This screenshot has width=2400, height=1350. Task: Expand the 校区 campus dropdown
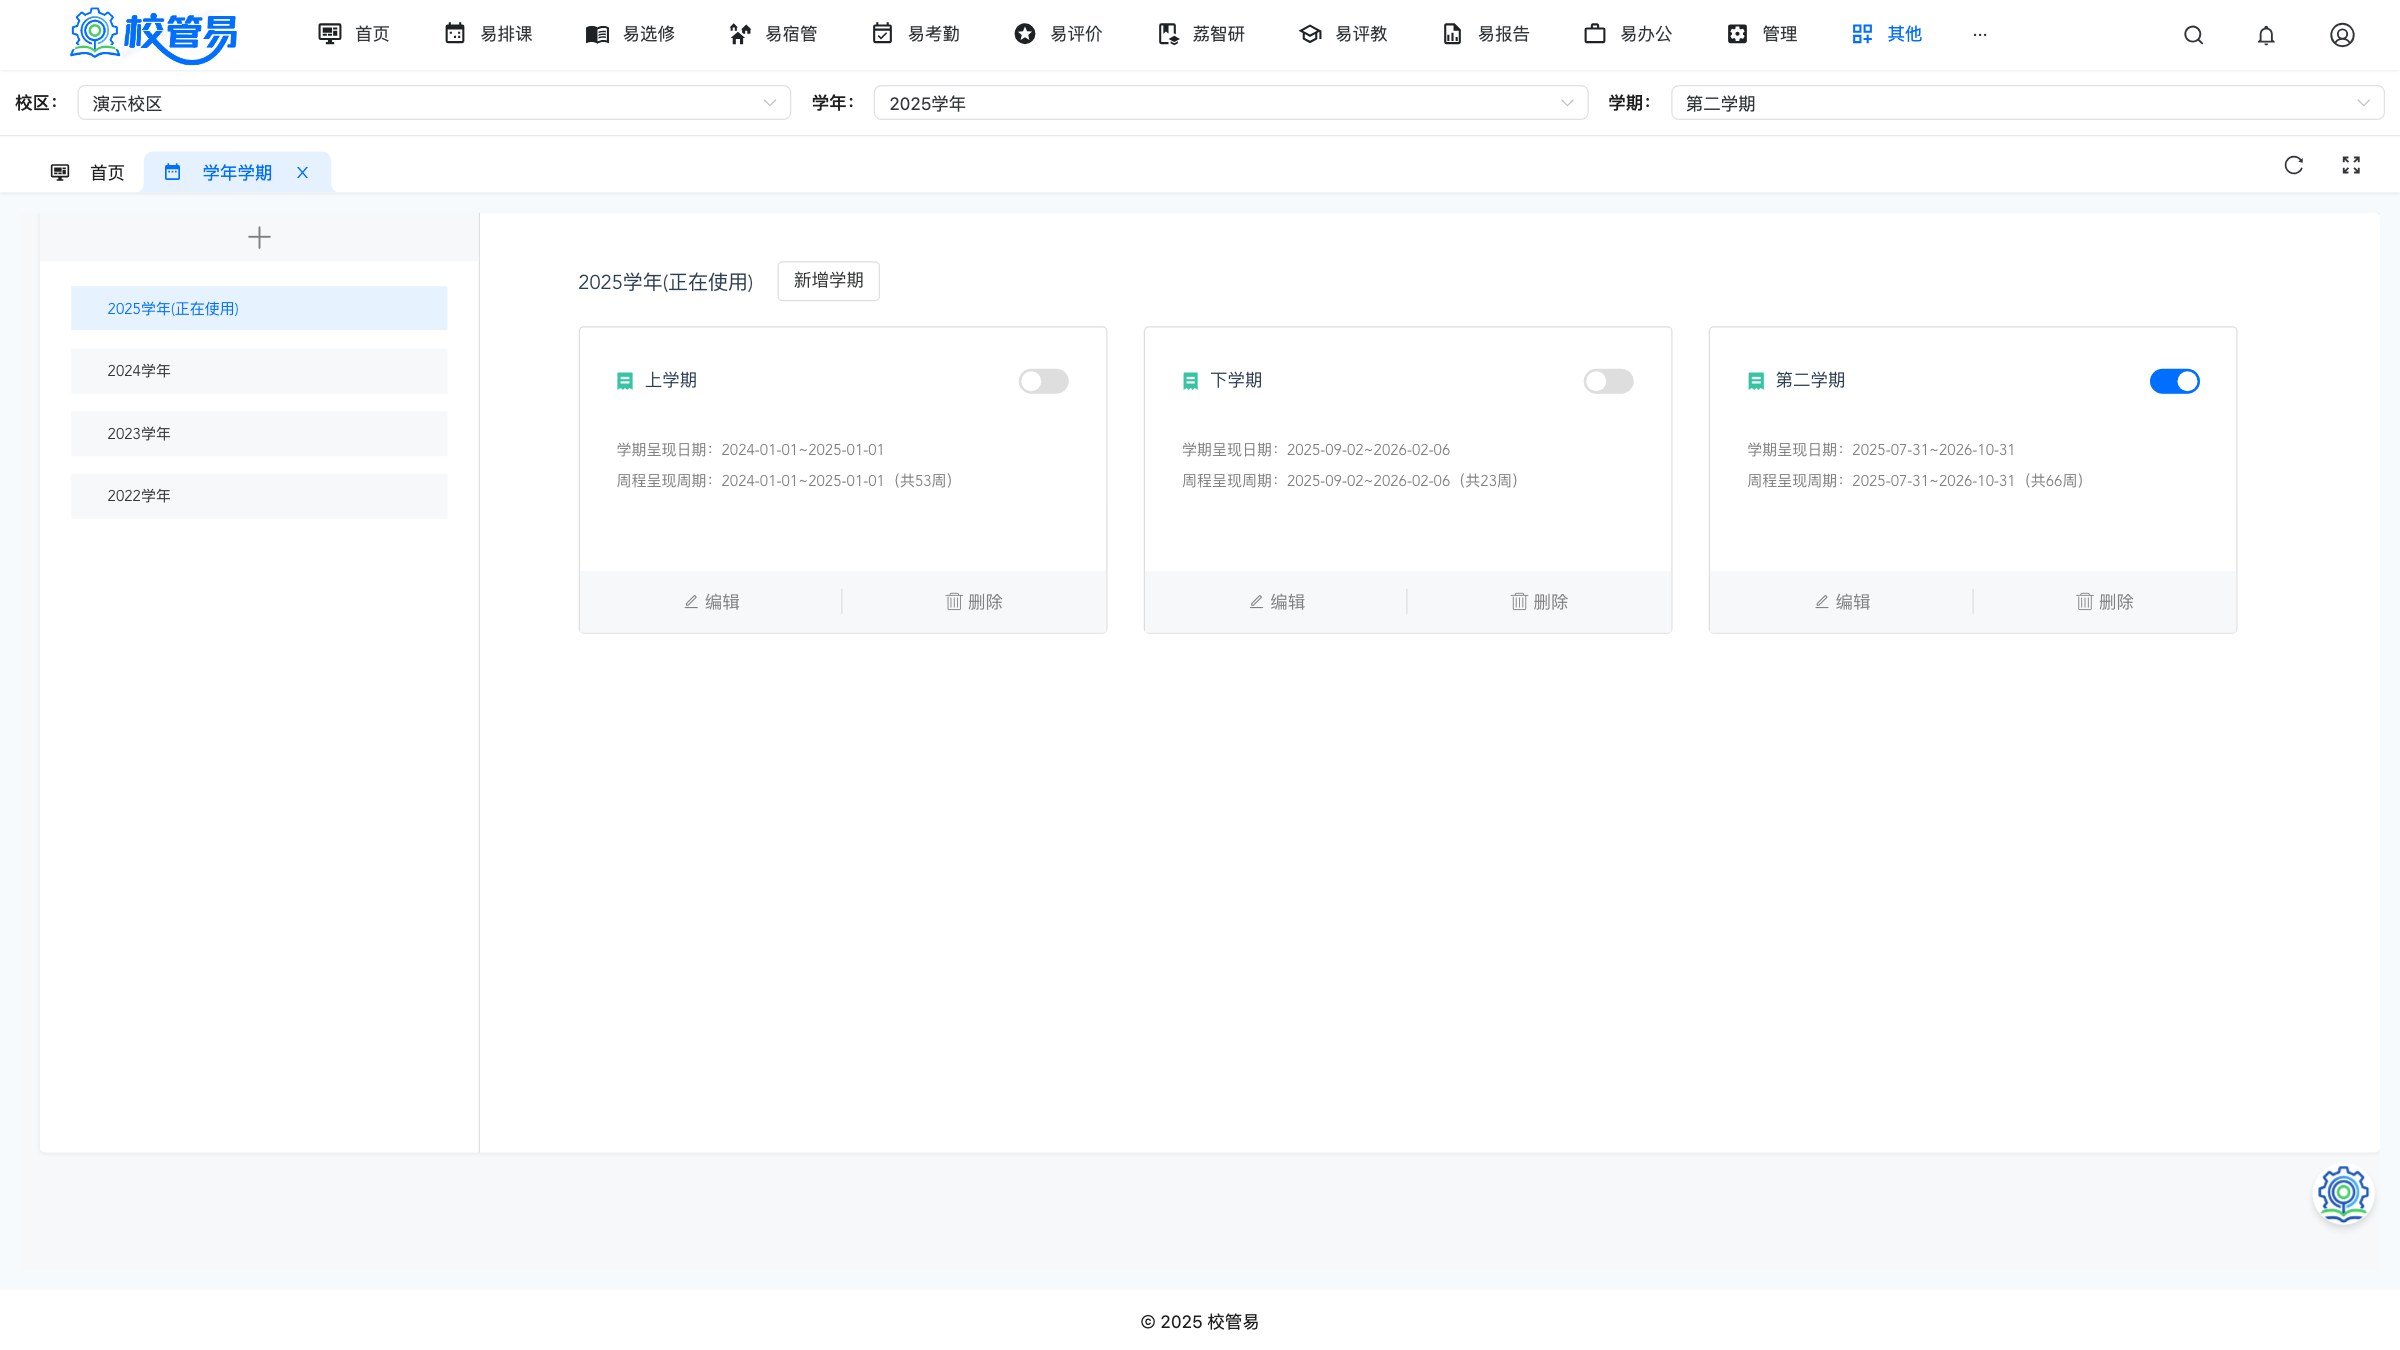click(434, 103)
